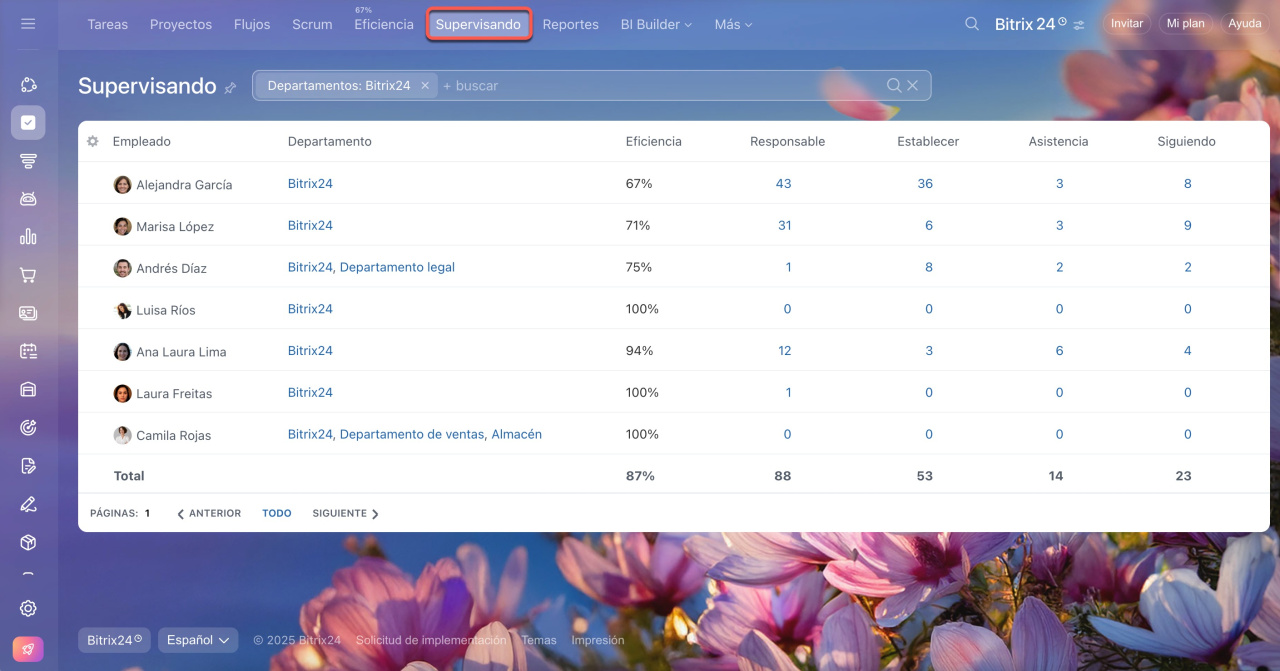1280x671 pixels.
Task: Click the collaboration circles icon in sidebar
Action: tap(28, 85)
